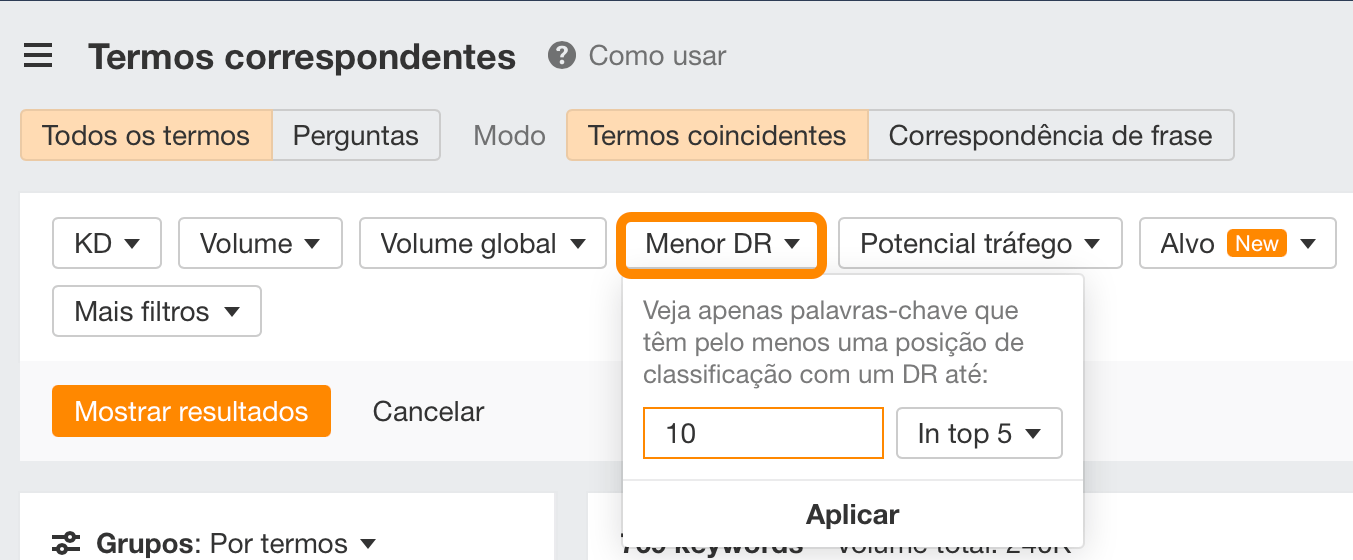1353x560 pixels.
Task: Open the In top 5 position selector
Action: click(979, 433)
